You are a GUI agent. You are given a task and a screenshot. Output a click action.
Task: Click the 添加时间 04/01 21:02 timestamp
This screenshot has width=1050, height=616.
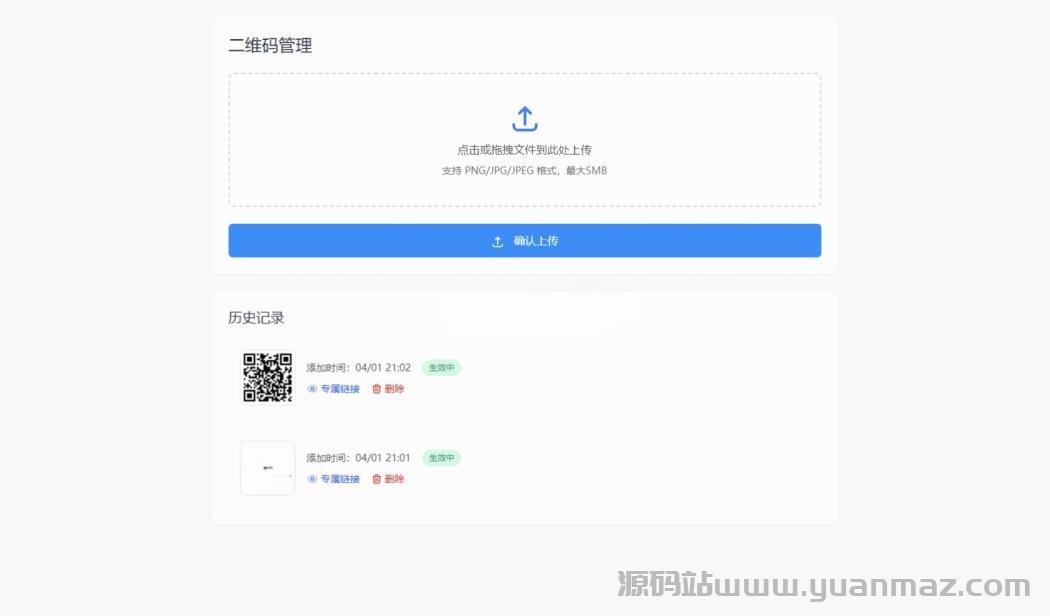coord(358,368)
